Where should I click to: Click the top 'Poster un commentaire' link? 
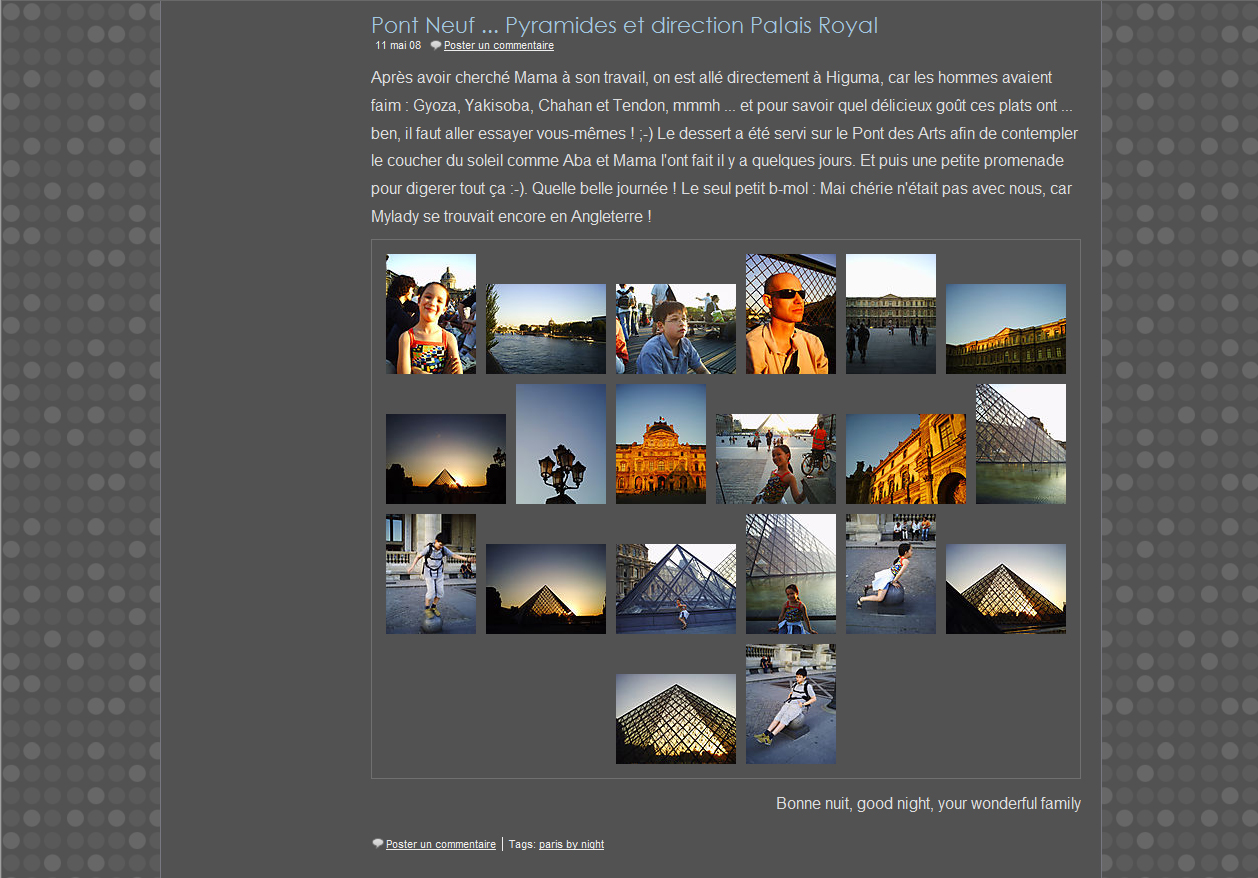click(498, 45)
